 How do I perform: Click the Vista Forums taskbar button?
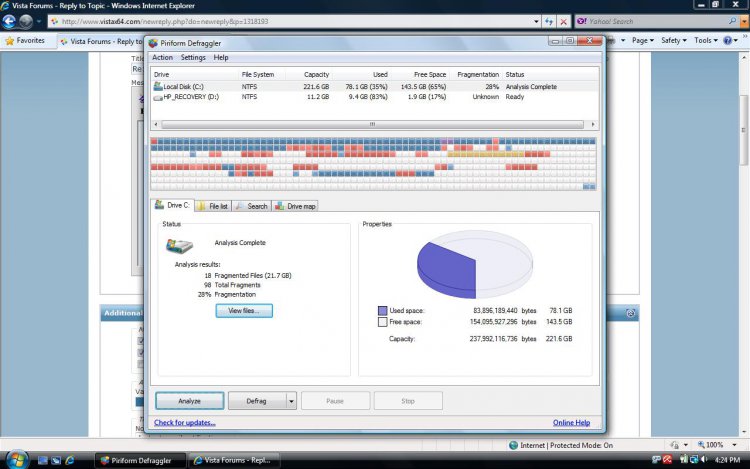point(234,460)
